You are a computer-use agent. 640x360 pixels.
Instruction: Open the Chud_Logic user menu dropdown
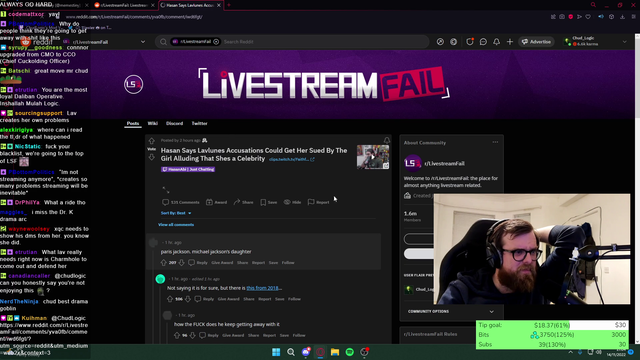(595, 41)
